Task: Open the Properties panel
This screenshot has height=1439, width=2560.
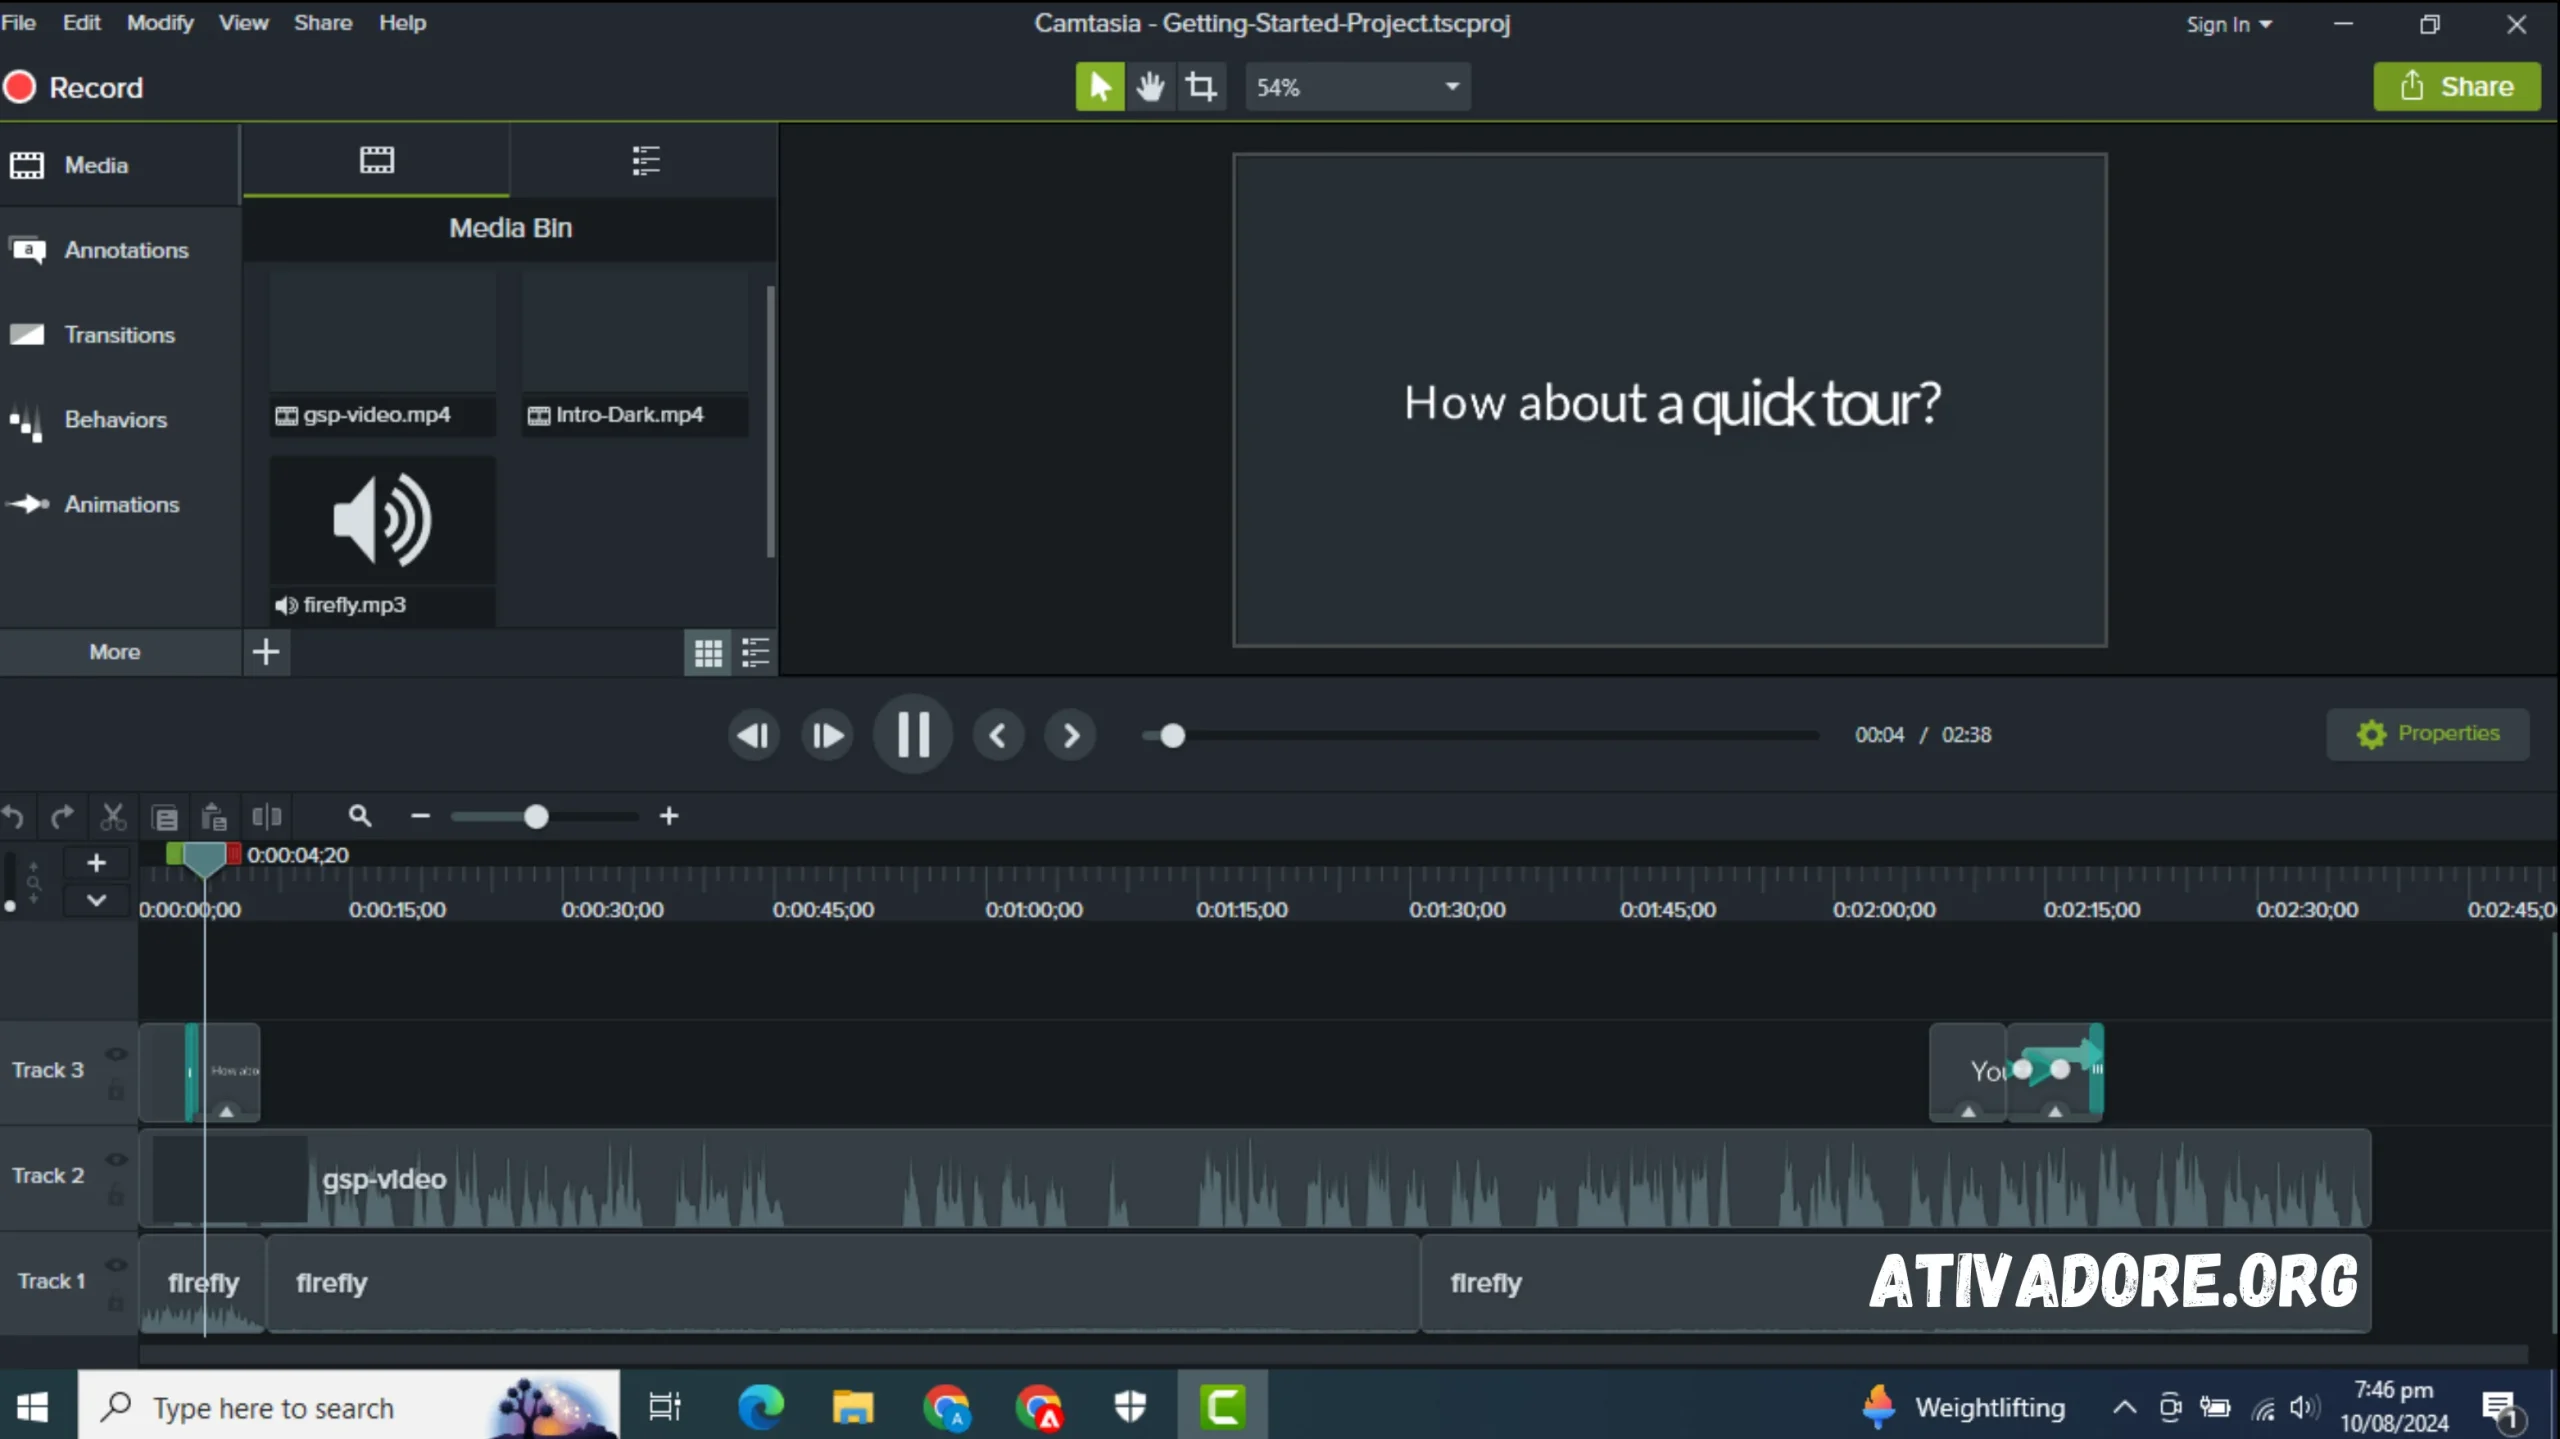Action: [x=2428, y=734]
